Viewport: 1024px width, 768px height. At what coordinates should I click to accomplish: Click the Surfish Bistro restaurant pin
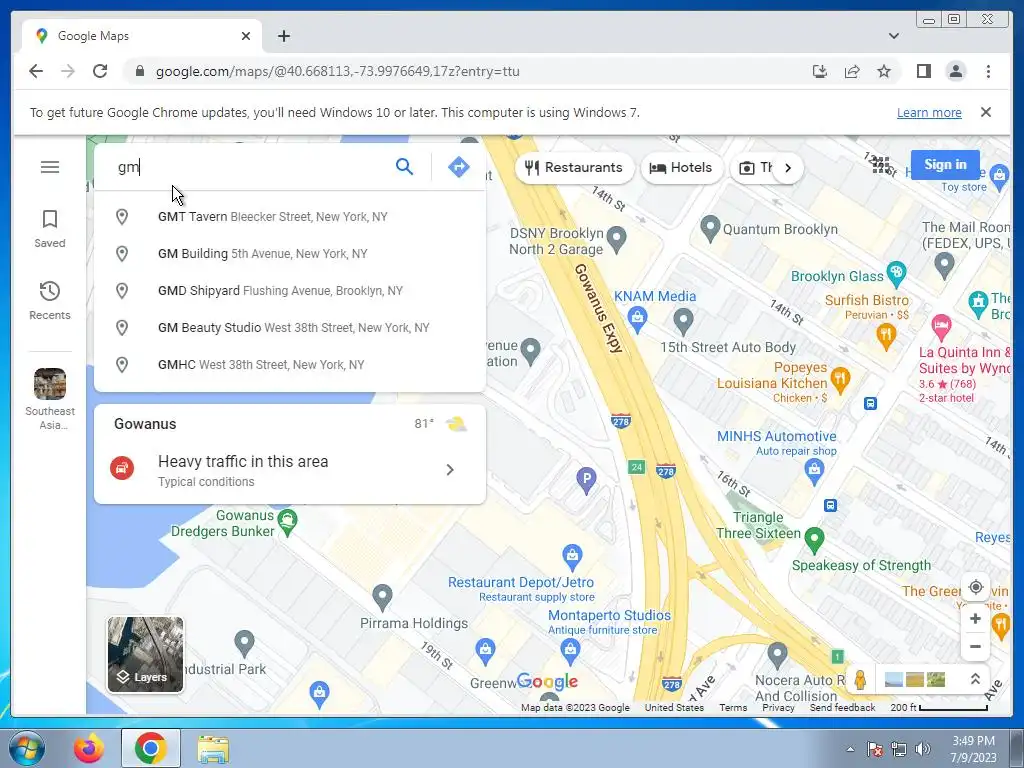click(x=886, y=336)
